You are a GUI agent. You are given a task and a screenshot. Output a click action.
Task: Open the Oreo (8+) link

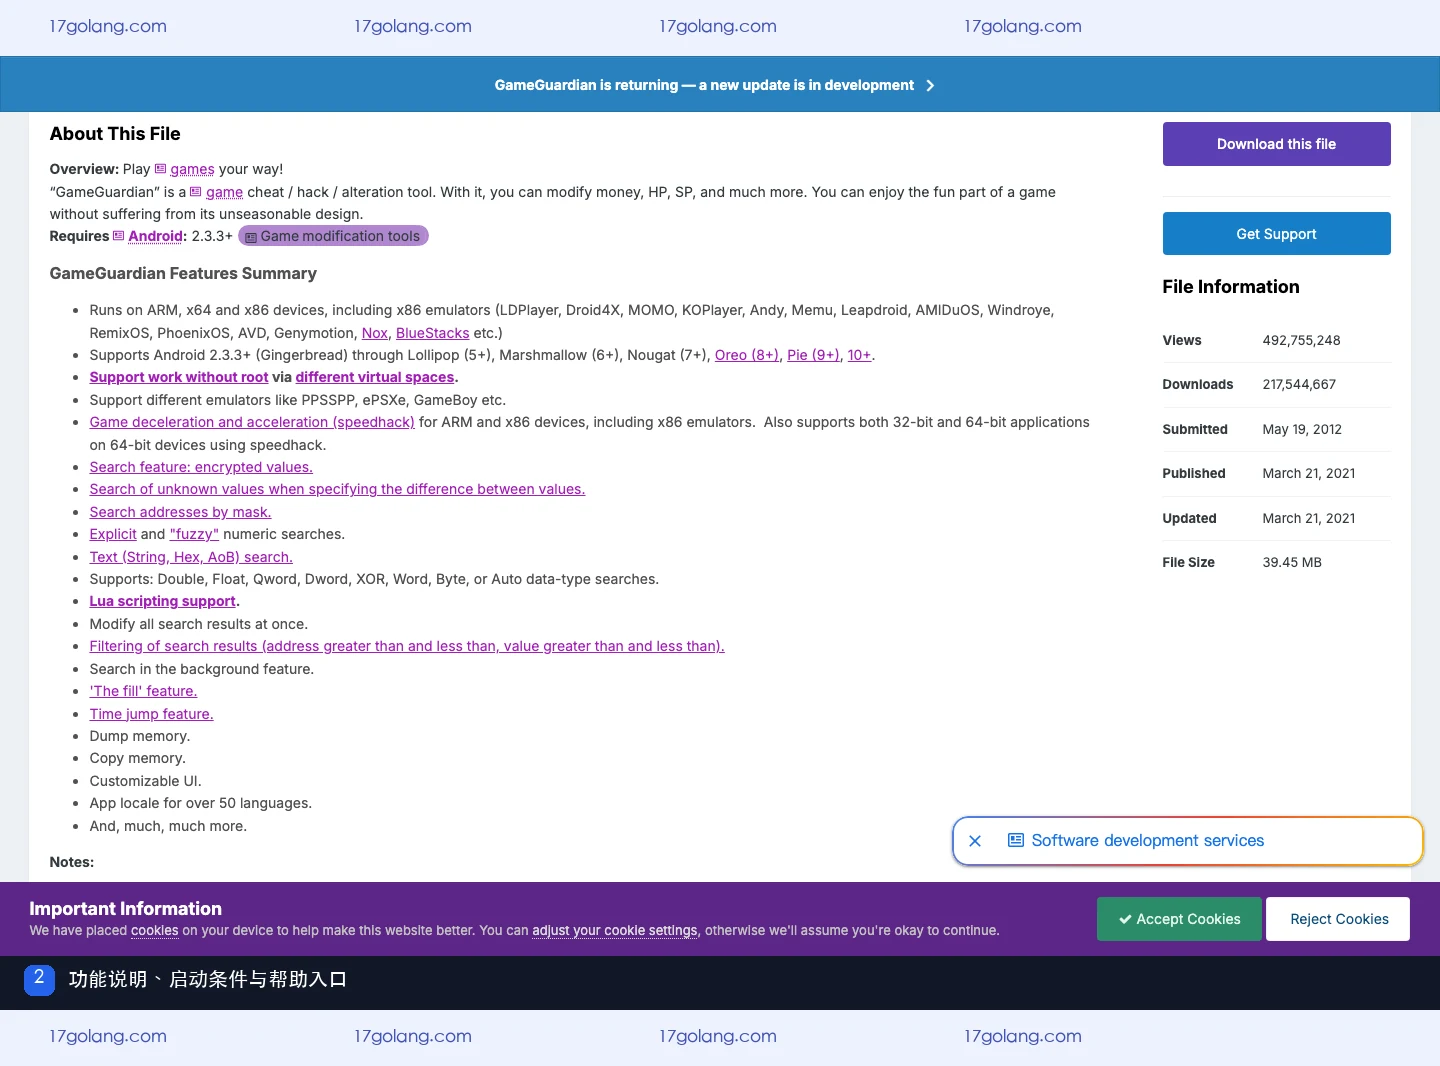click(x=746, y=355)
